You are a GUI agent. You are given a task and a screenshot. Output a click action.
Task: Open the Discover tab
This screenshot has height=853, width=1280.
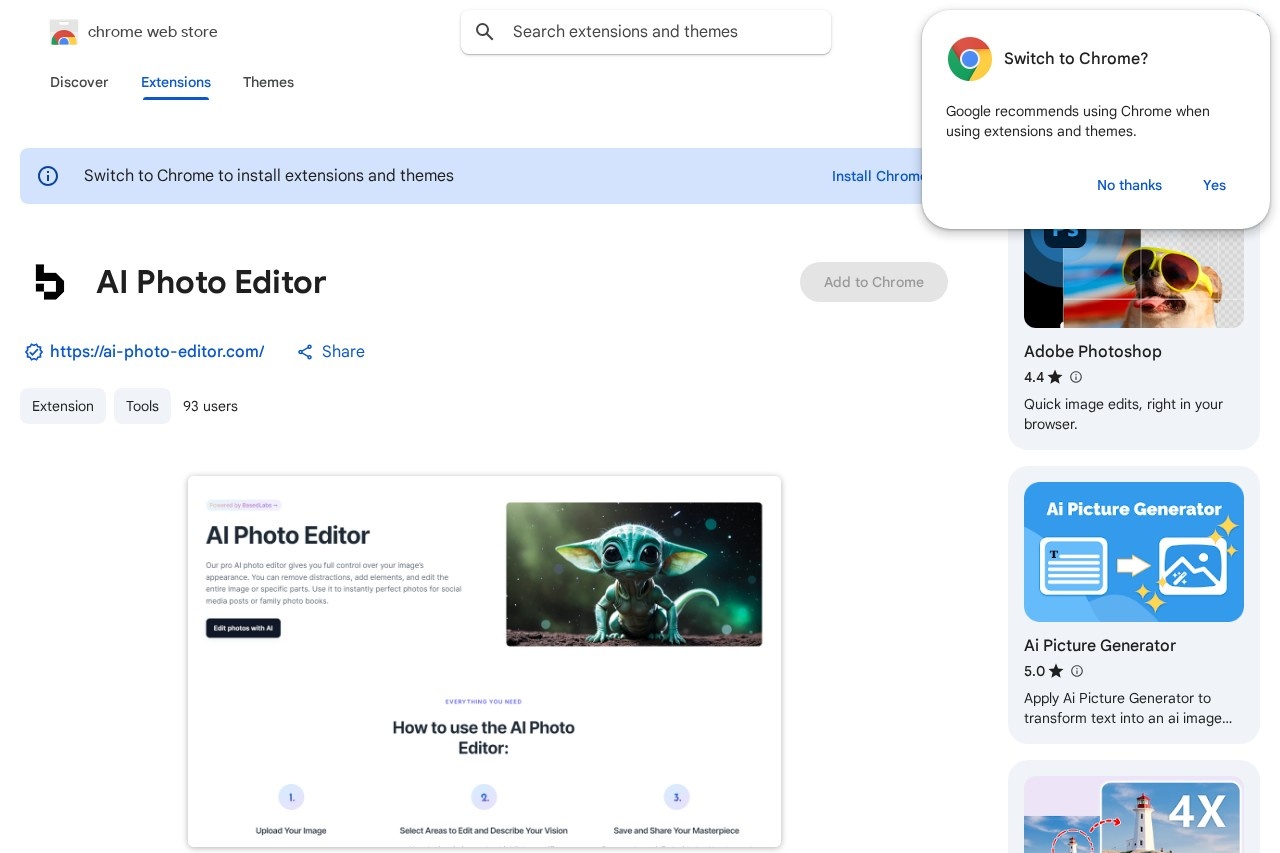point(79,82)
